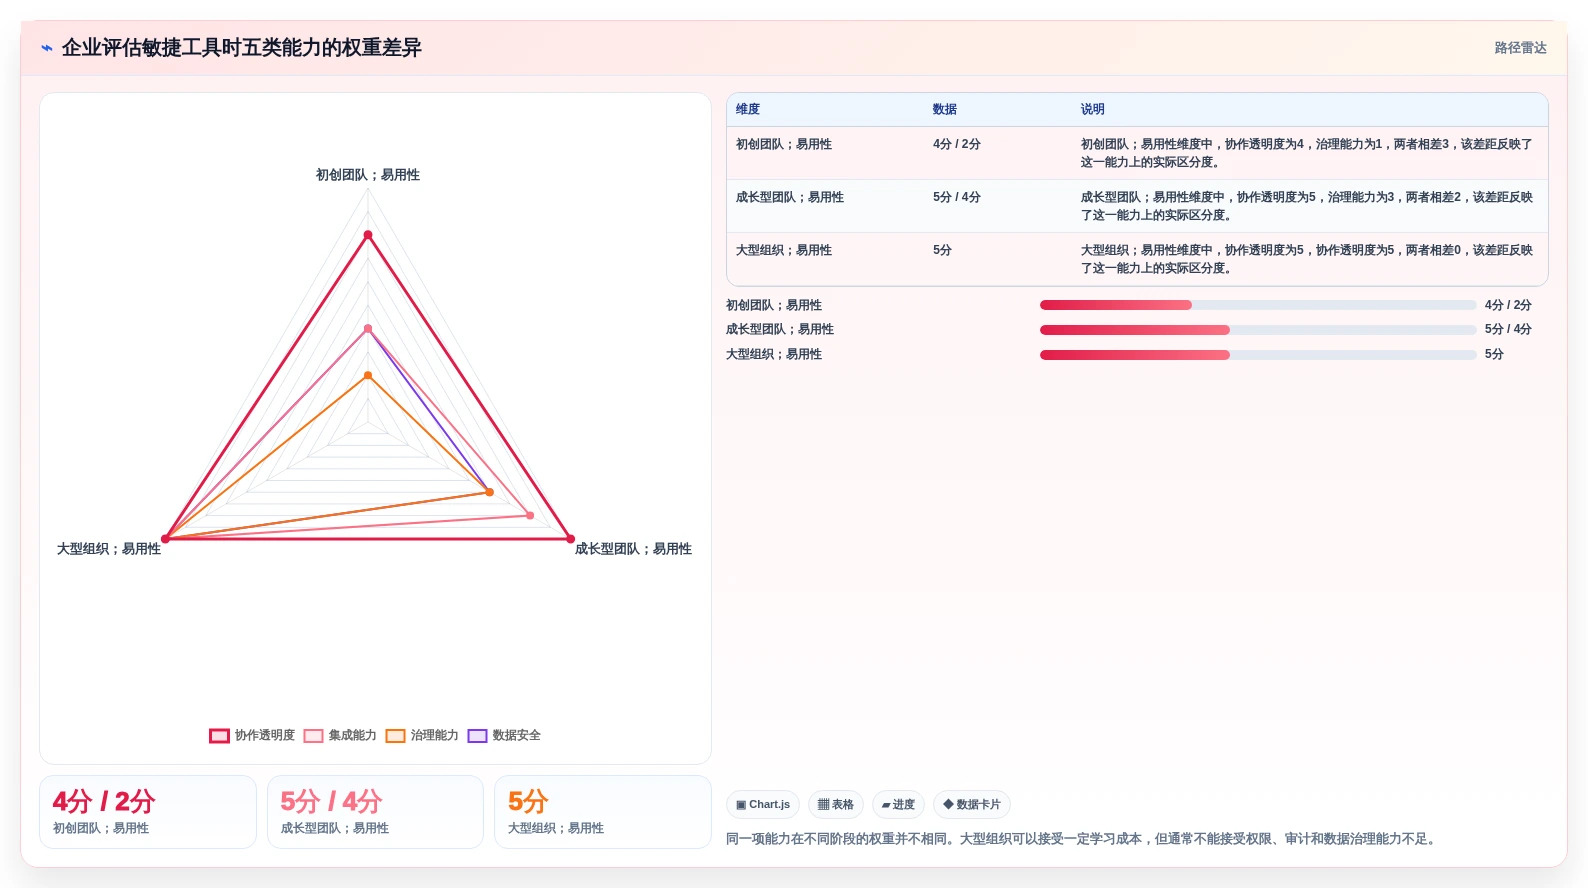Click the radar axis label 成长型团队；易用性
Viewport: 1588px width, 888px height.
pyautogui.click(x=633, y=549)
